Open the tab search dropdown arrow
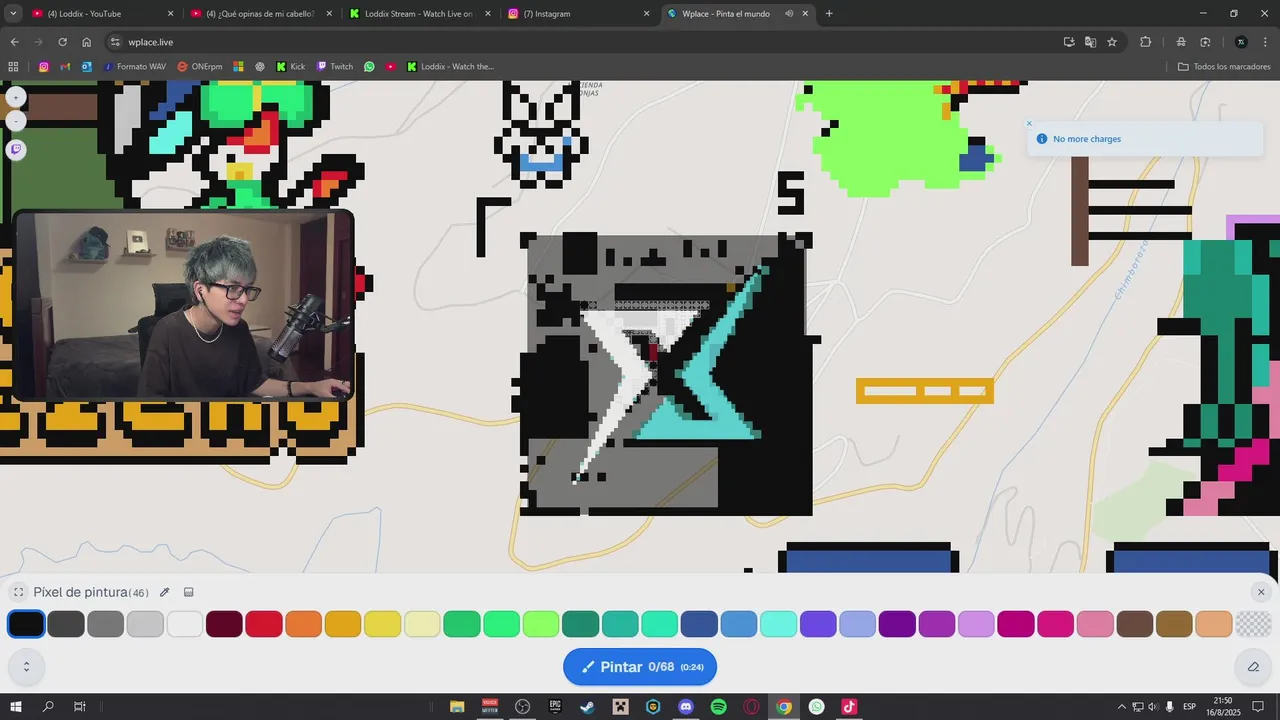Image resolution: width=1280 pixels, height=720 pixels. pos(12,14)
